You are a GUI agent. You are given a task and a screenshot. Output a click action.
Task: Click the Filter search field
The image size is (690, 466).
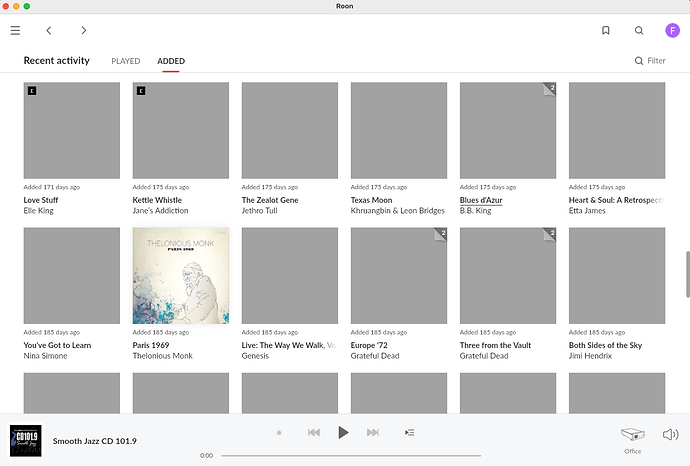click(x=650, y=61)
